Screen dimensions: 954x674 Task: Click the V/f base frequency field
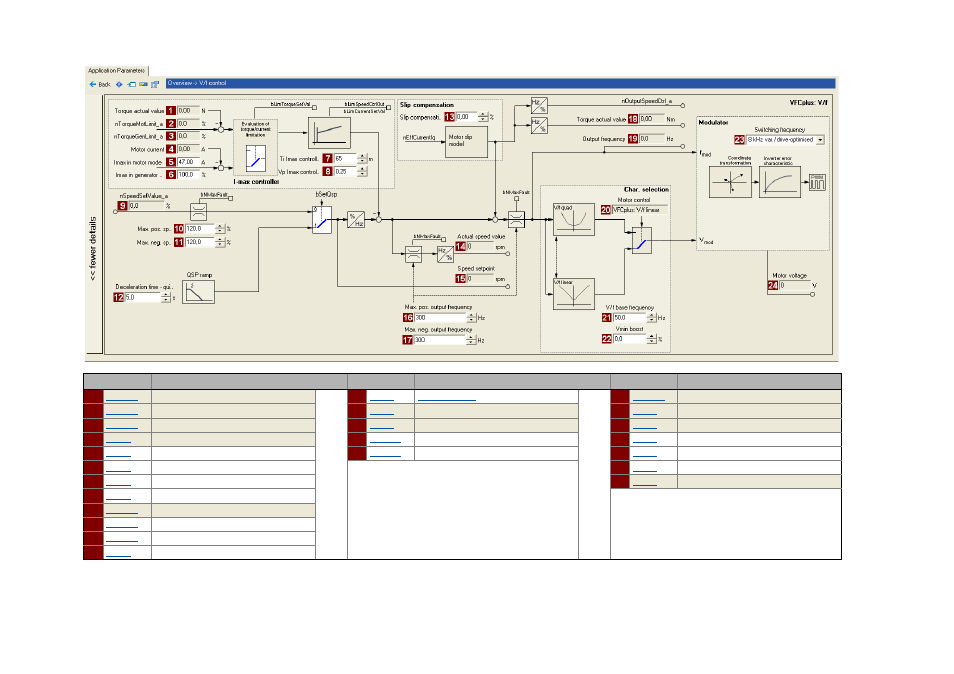(x=630, y=318)
